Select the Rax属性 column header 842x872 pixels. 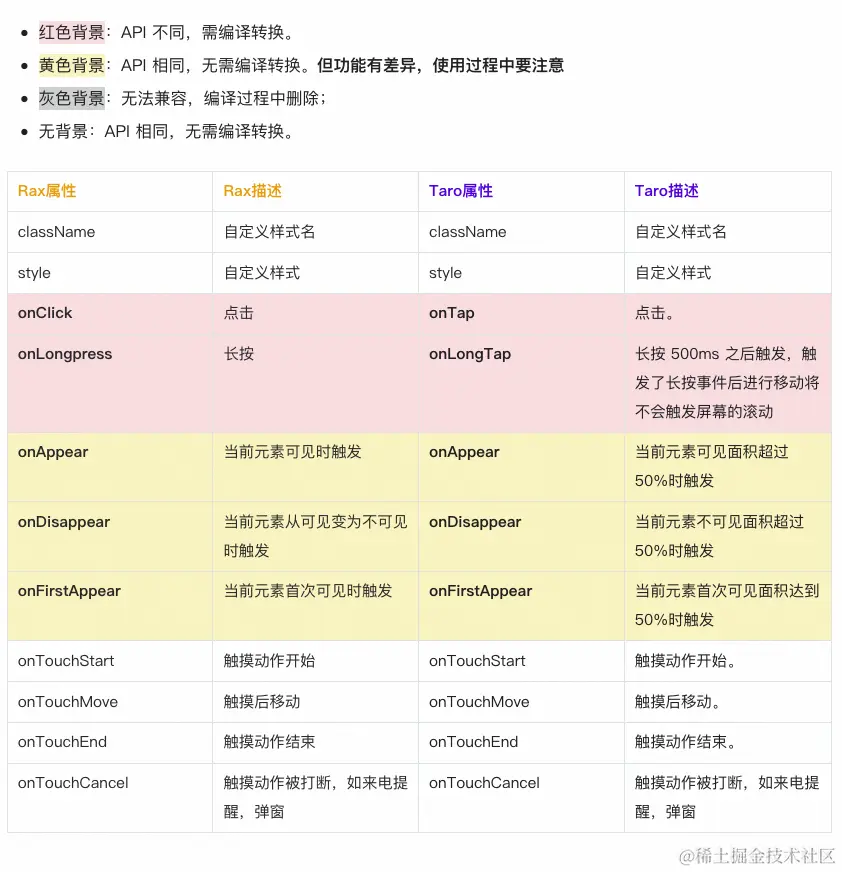pyautogui.click(x=45, y=191)
